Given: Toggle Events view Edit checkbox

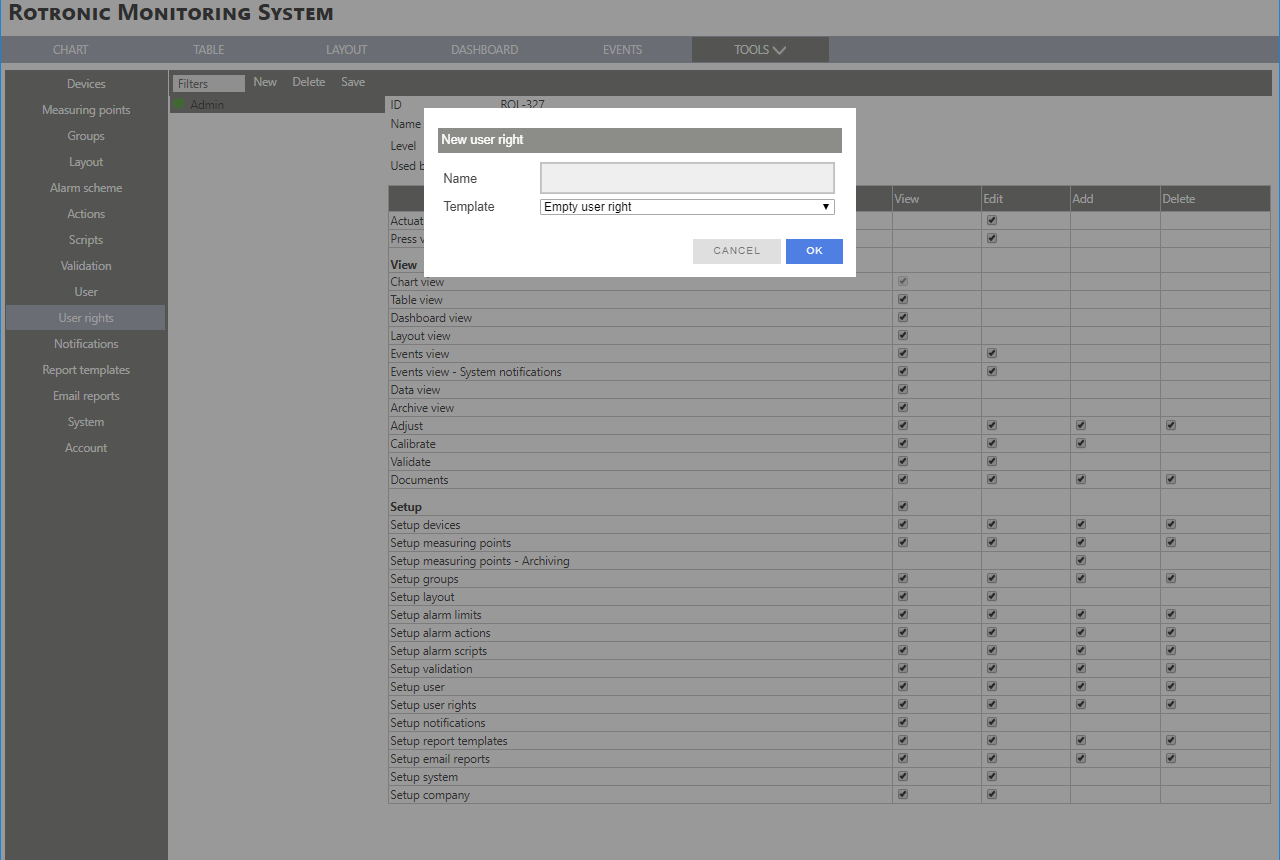Looking at the screenshot, I should [x=992, y=354].
